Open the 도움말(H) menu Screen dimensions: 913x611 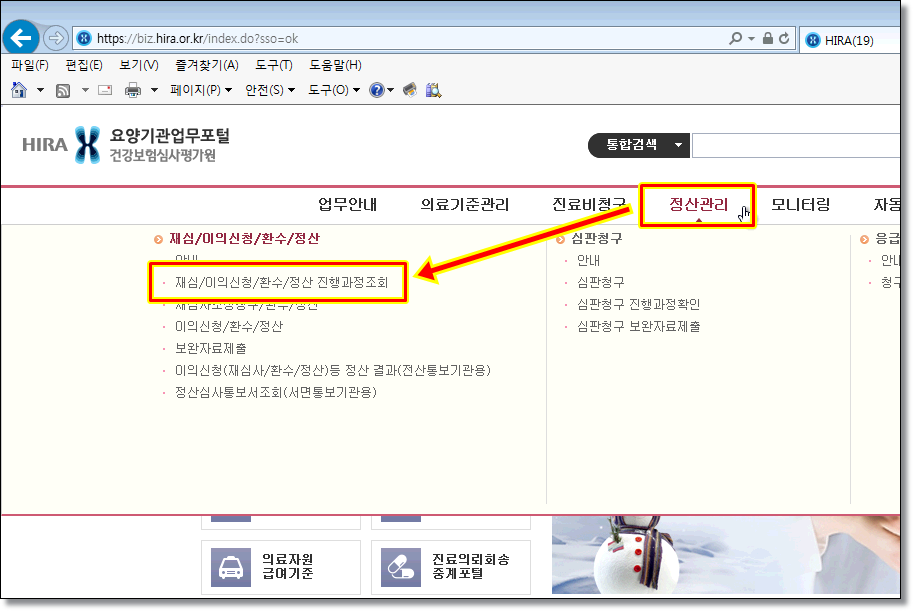pyautogui.click(x=335, y=65)
